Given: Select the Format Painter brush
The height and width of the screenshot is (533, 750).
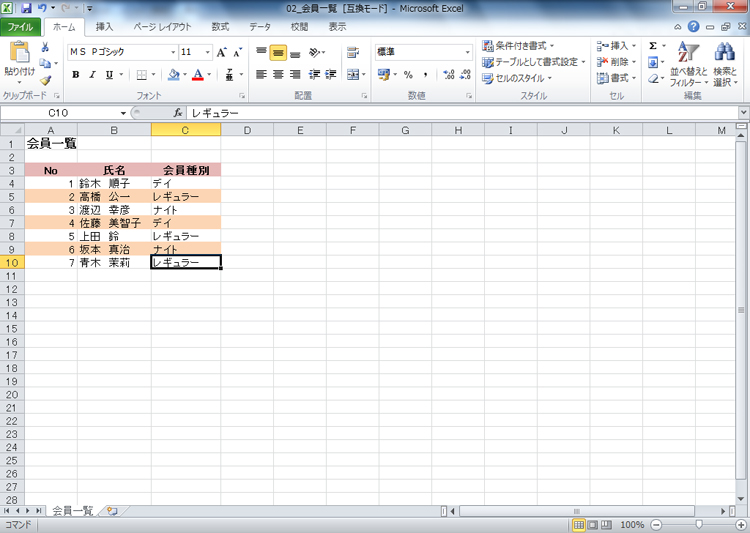Looking at the screenshot, I should click(45, 80).
